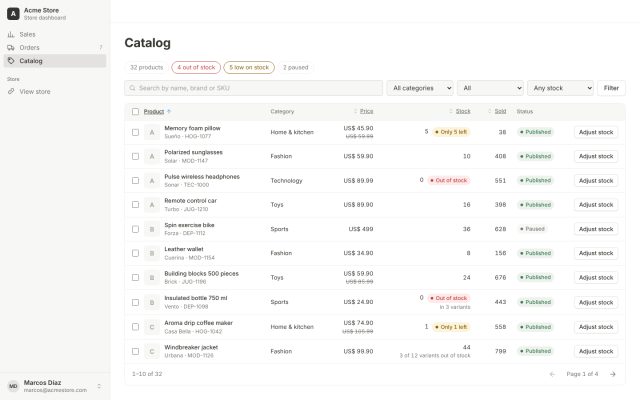
Task: Click the 3 of 12 variants text
Action: click(x=435, y=356)
